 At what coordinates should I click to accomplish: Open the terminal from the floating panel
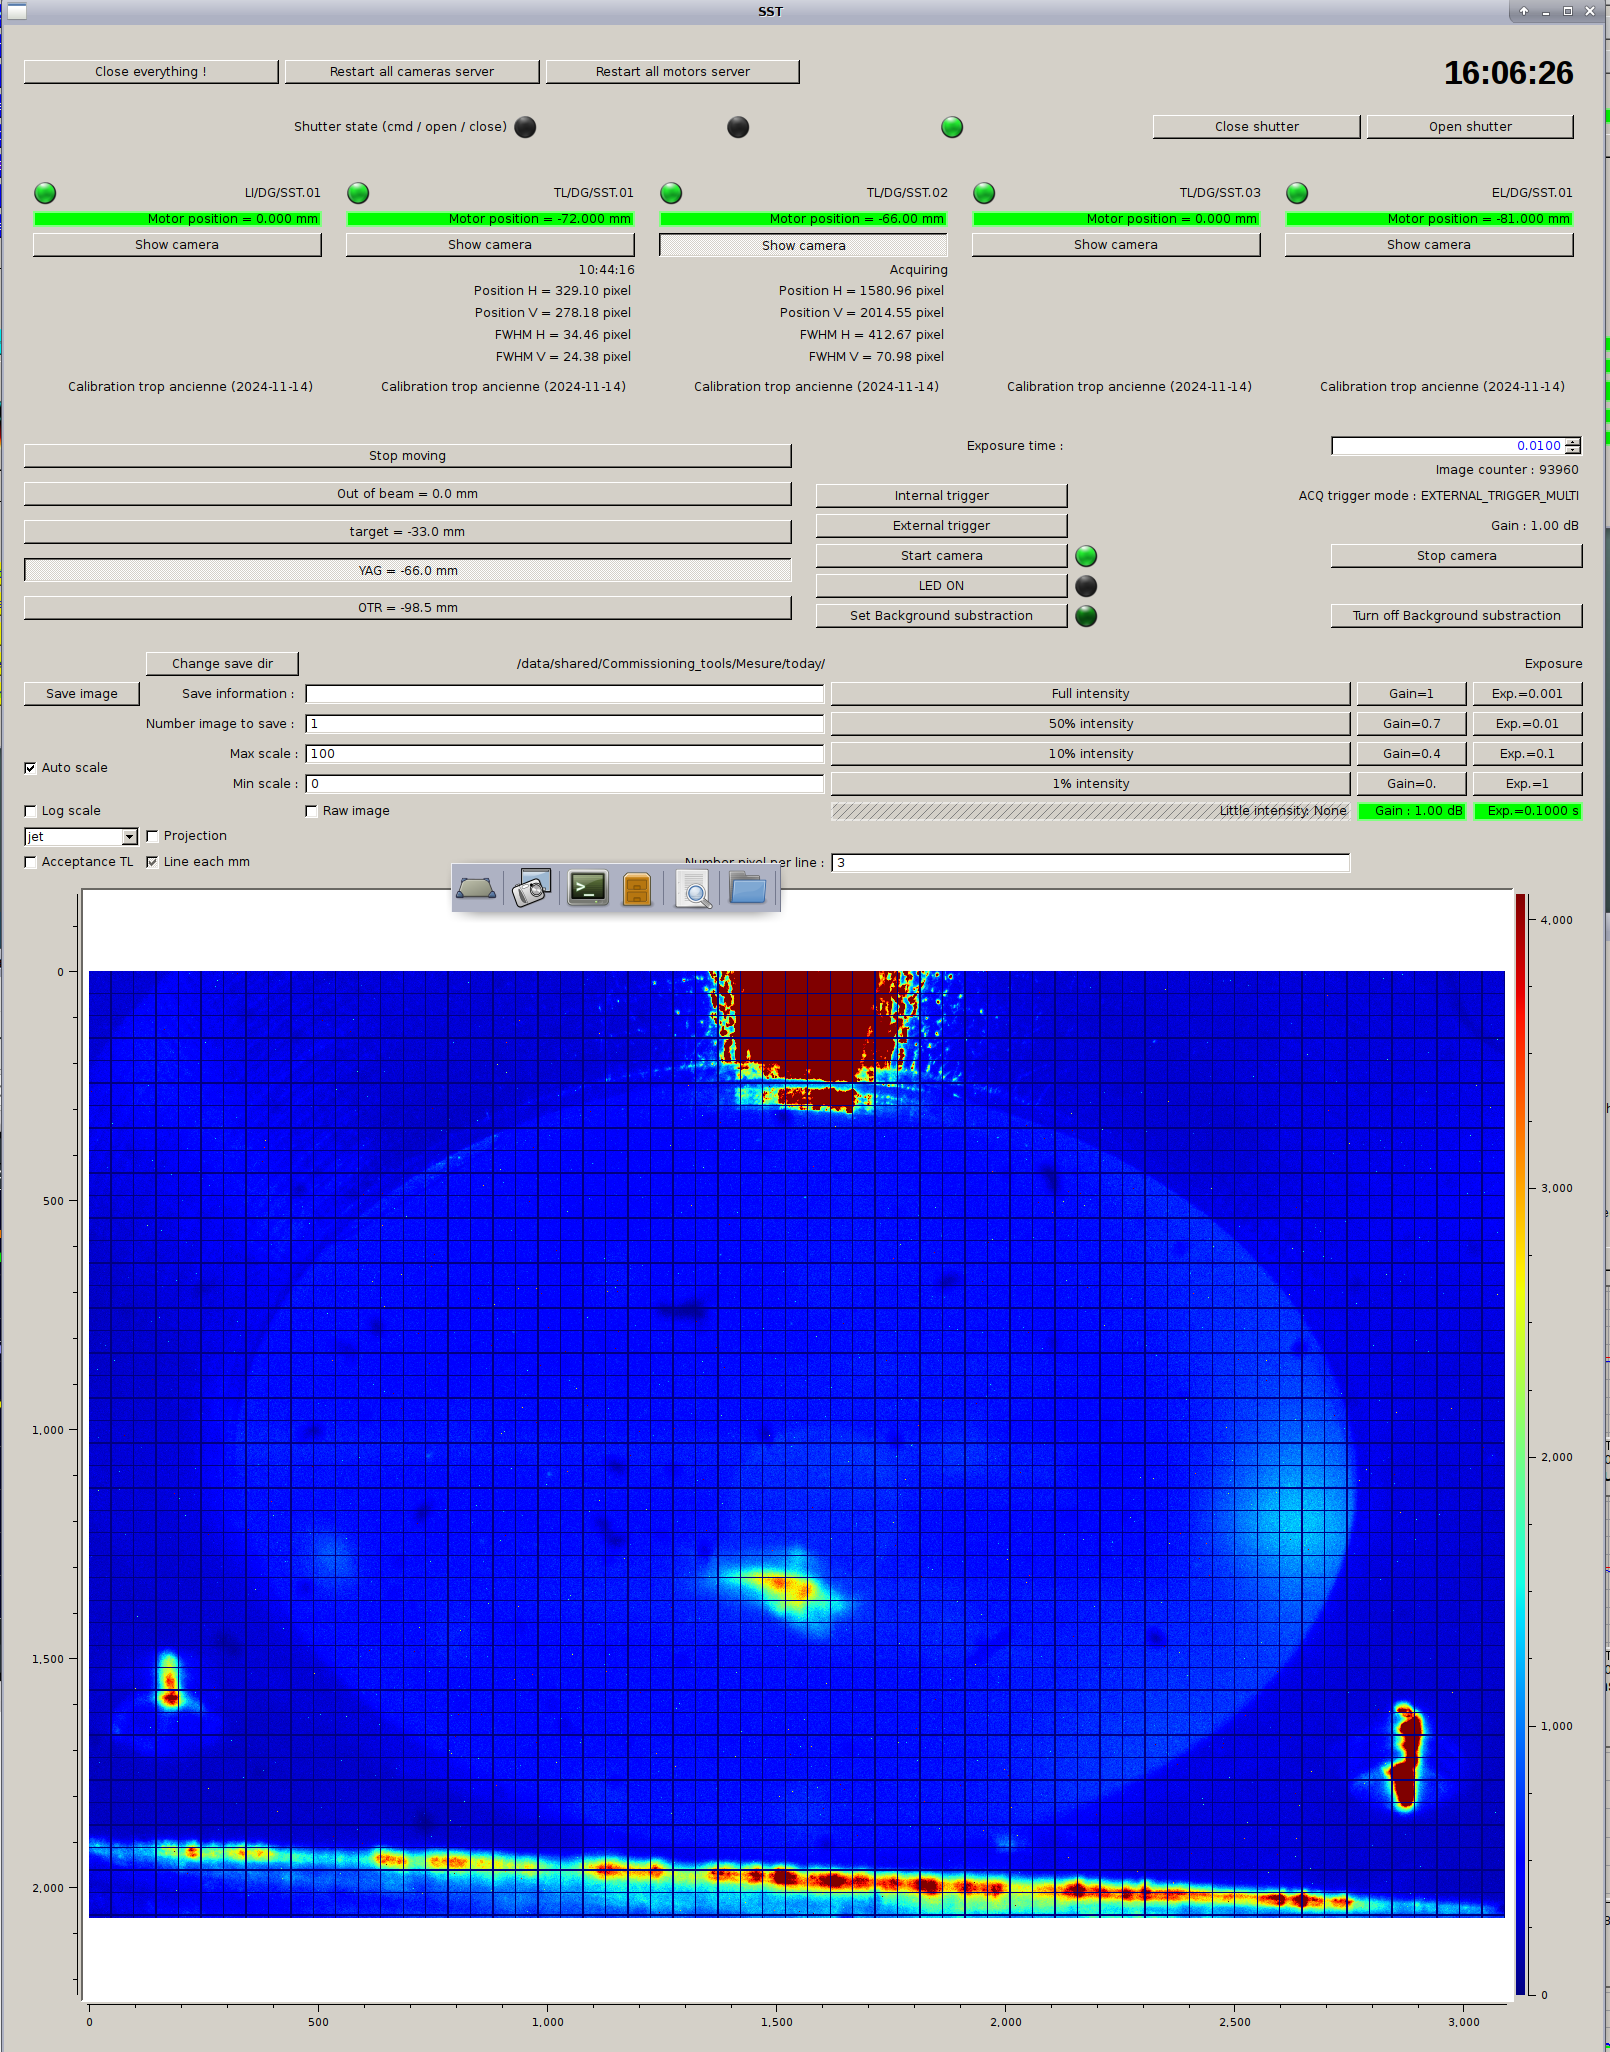tap(588, 888)
